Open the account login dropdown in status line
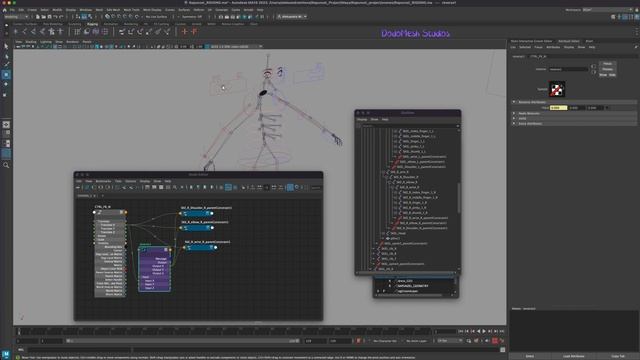Screen dimensions: 640x360 (292, 17)
